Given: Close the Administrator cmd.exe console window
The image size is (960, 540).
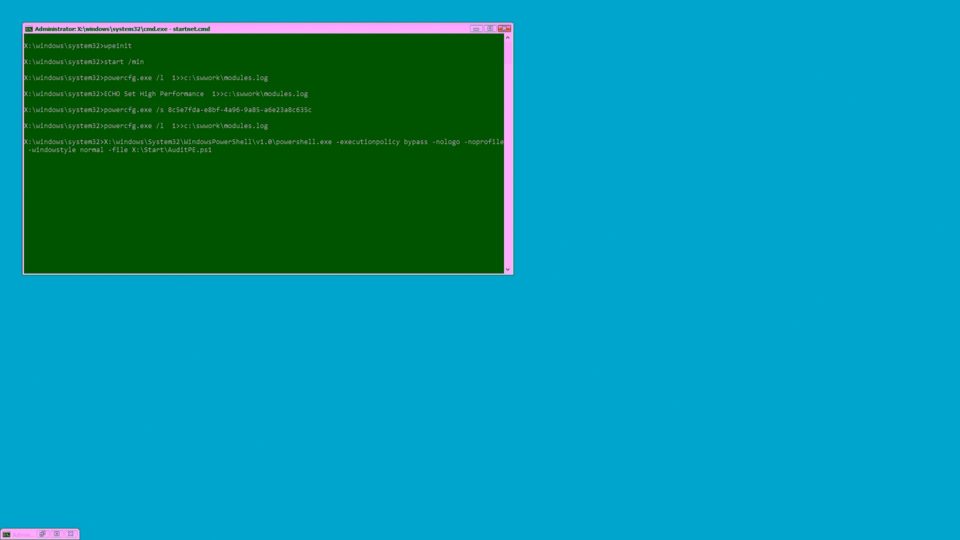Looking at the screenshot, I should pyautogui.click(x=504, y=29).
